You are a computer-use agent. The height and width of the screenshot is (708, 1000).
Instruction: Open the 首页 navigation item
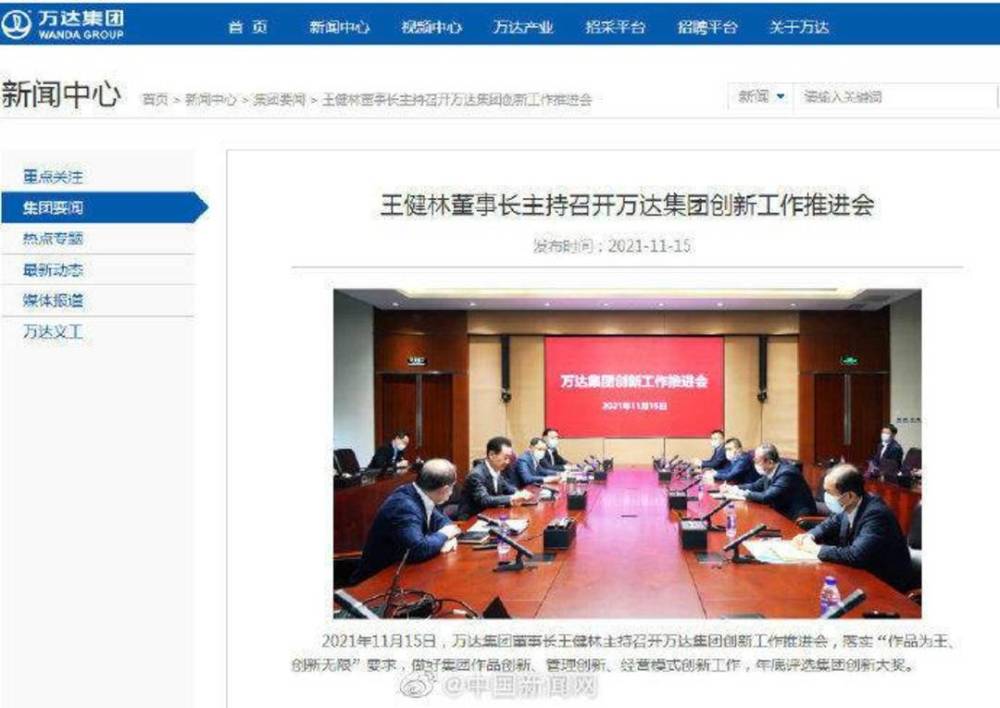pyautogui.click(x=248, y=27)
